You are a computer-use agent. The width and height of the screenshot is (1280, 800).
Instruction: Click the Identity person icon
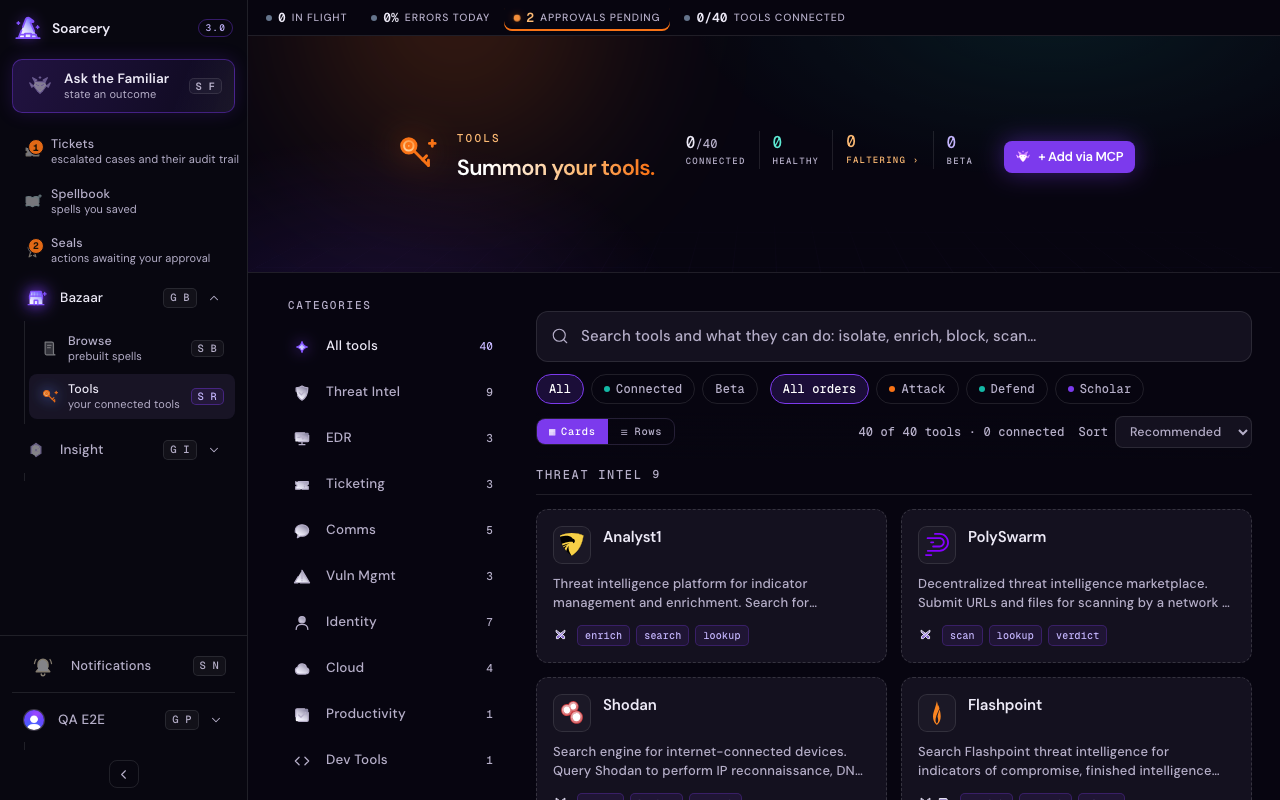coord(302,622)
